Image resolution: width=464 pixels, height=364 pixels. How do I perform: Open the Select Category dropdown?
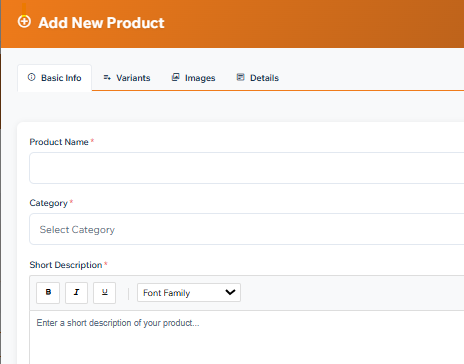tap(247, 229)
